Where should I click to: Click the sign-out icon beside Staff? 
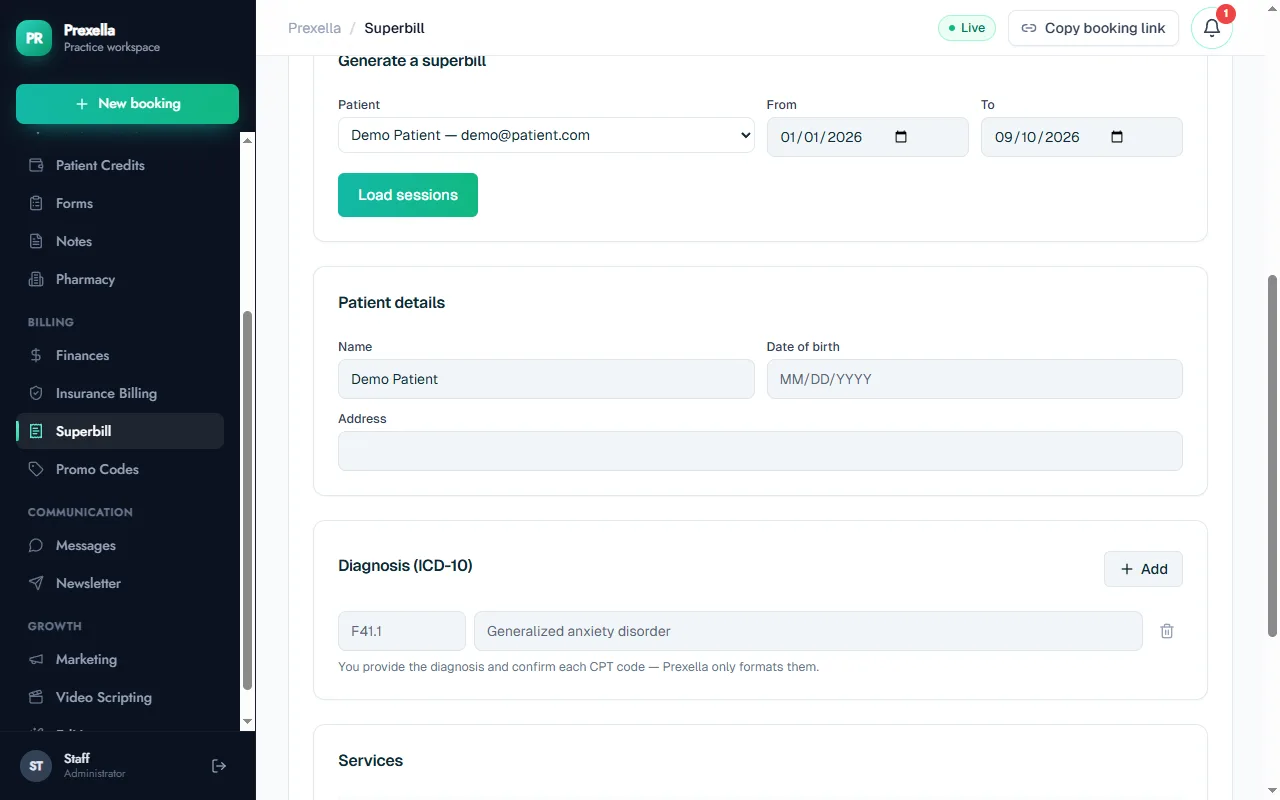pos(219,766)
